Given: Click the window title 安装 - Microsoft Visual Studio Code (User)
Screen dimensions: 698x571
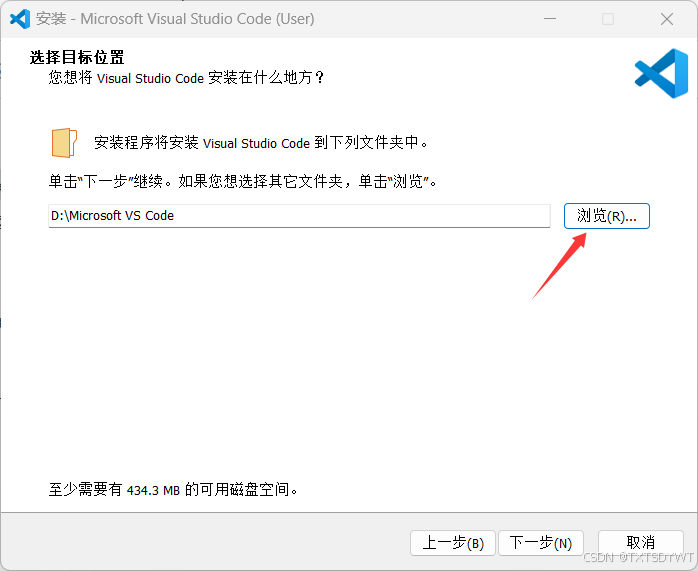Looking at the screenshot, I should (175, 19).
